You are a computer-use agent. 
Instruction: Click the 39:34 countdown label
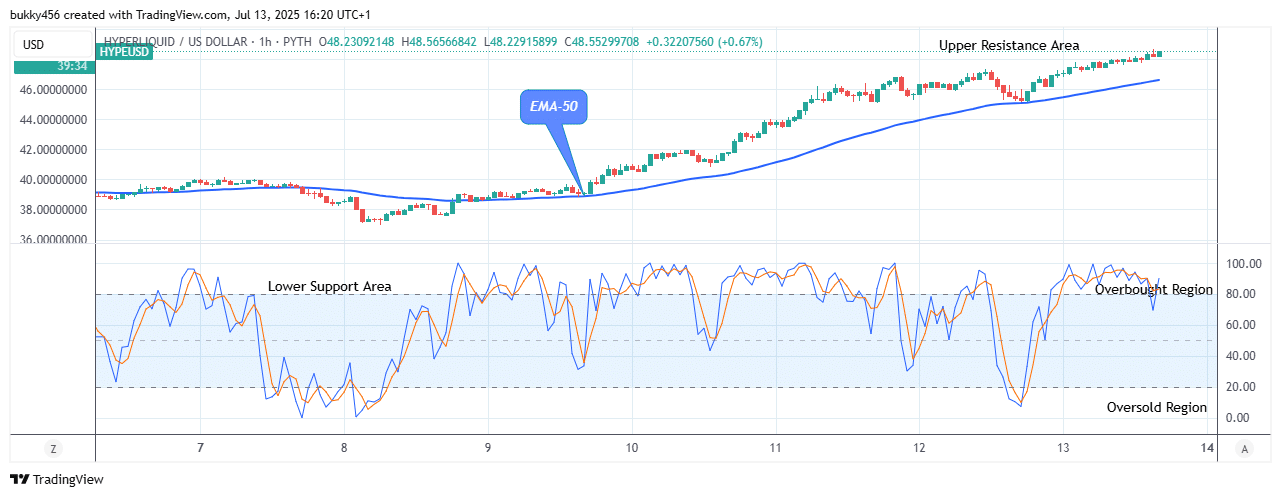(53, 66)
